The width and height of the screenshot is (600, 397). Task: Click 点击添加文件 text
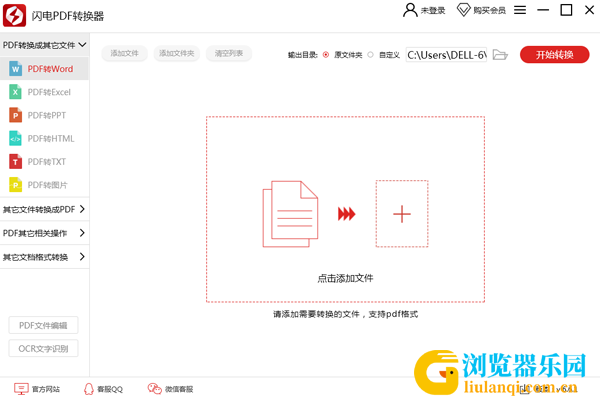[345, 278]
